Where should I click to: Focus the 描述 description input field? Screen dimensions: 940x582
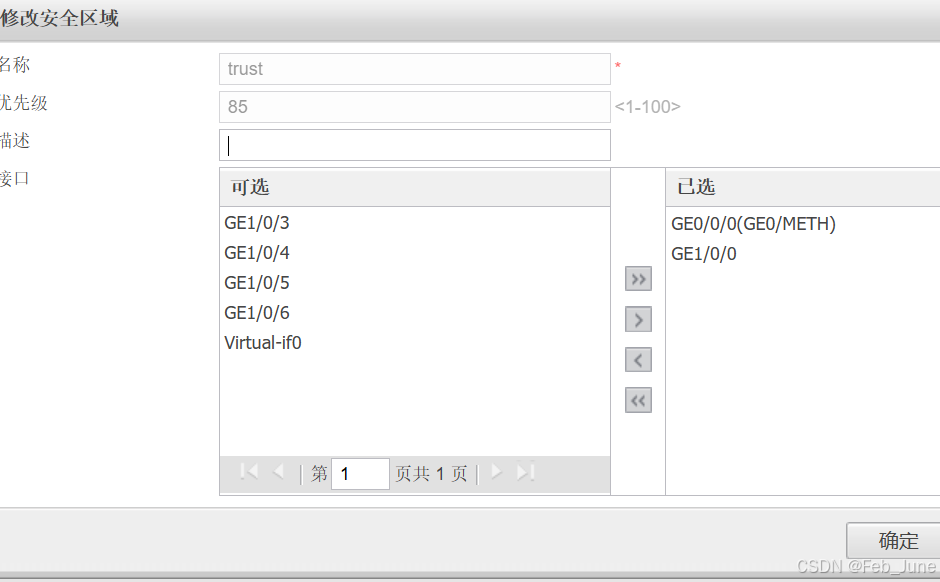point(415,145)
